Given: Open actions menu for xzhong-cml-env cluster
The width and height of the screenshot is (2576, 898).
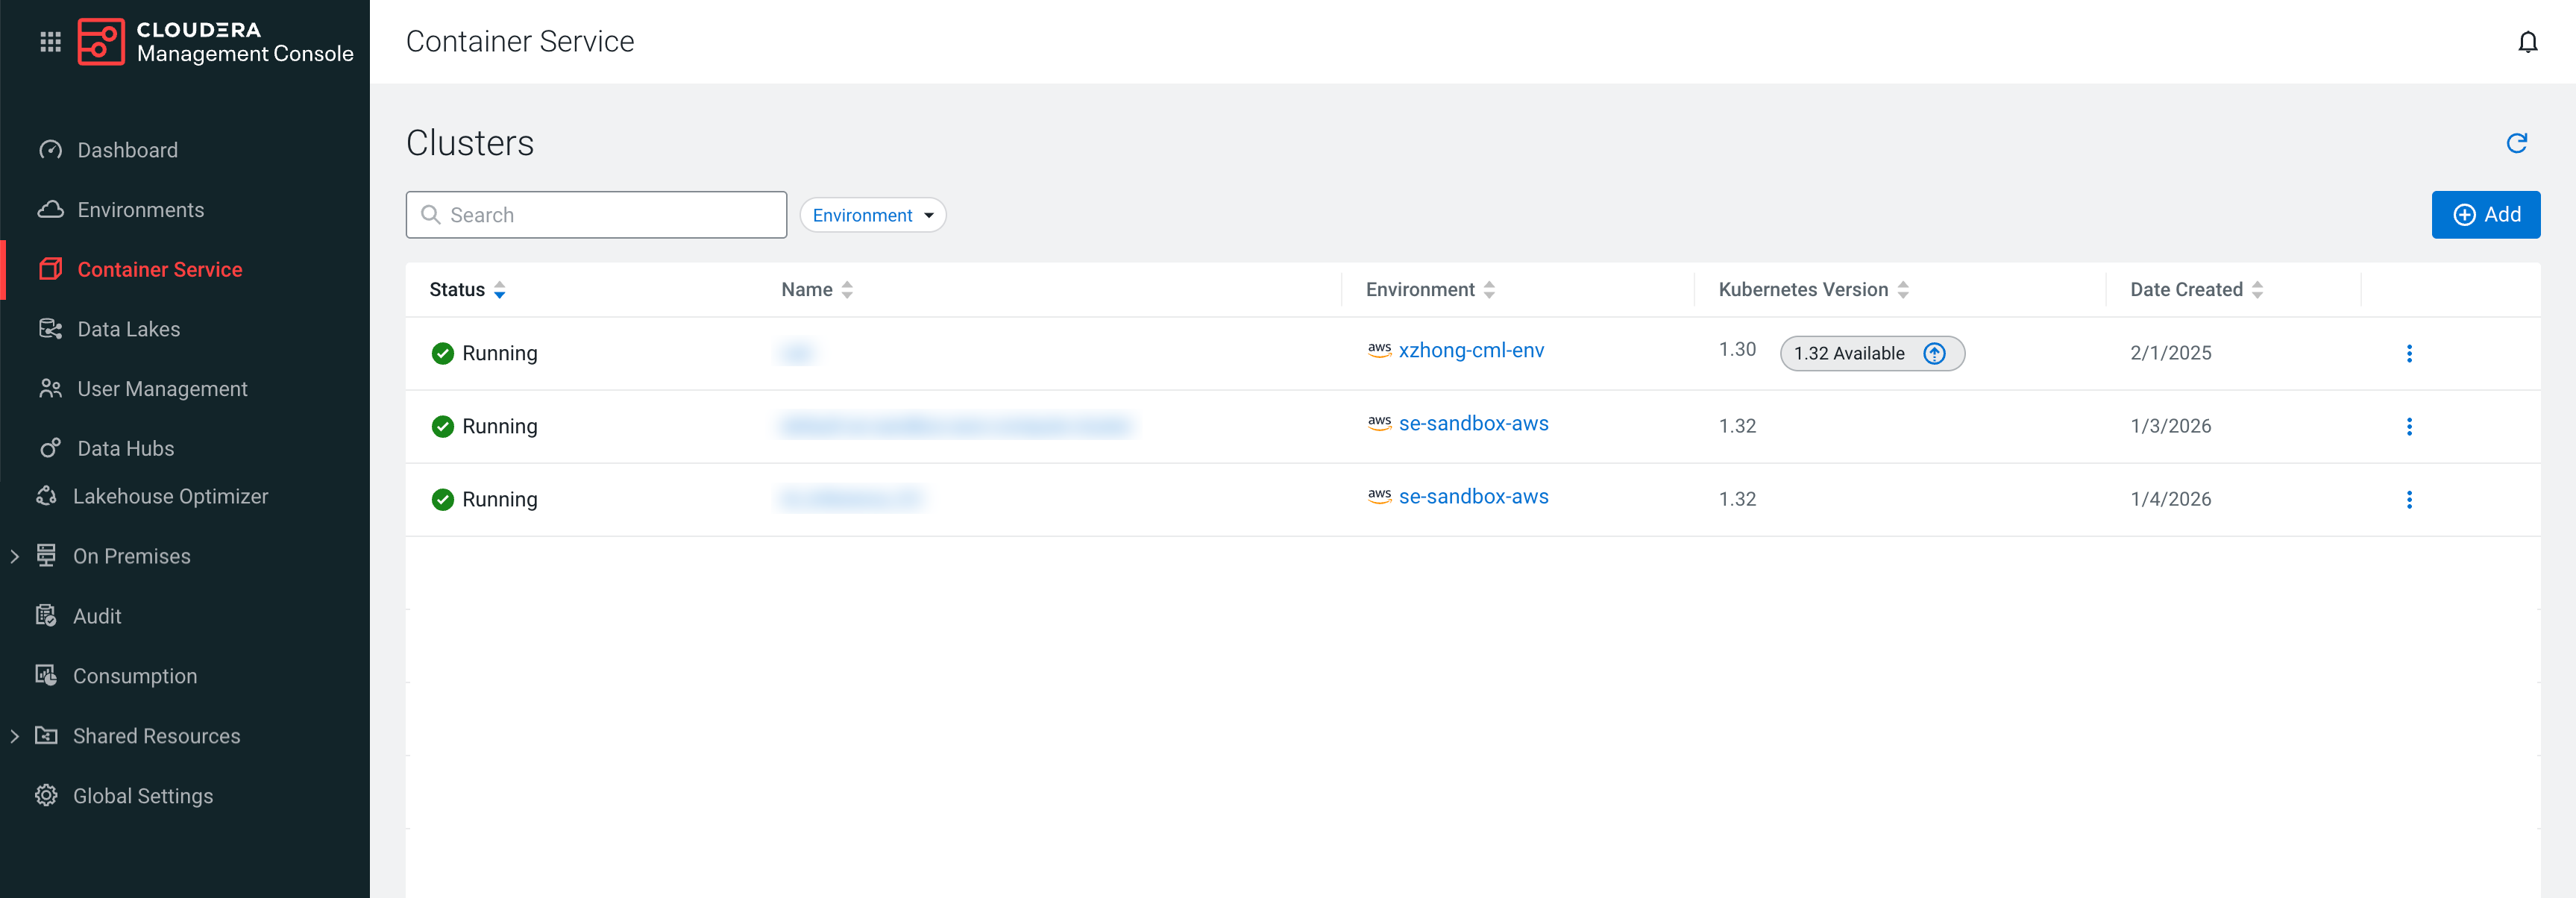Looking at the screenshot, I should click(x=2408, y=353).
